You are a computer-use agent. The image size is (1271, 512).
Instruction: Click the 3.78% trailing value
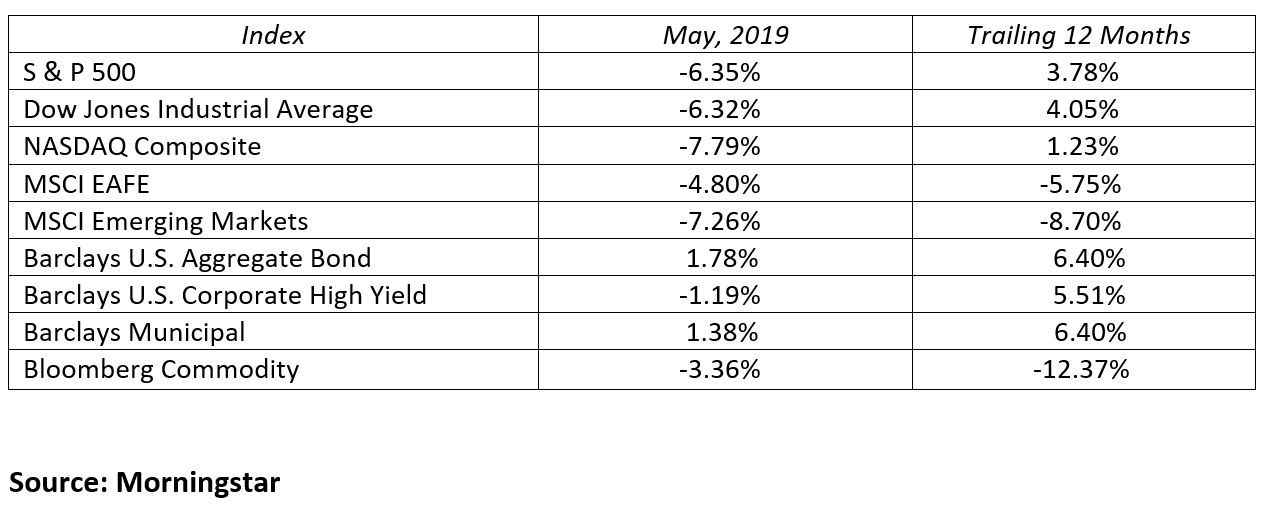pyautogui.click(x=1082, y=72)
